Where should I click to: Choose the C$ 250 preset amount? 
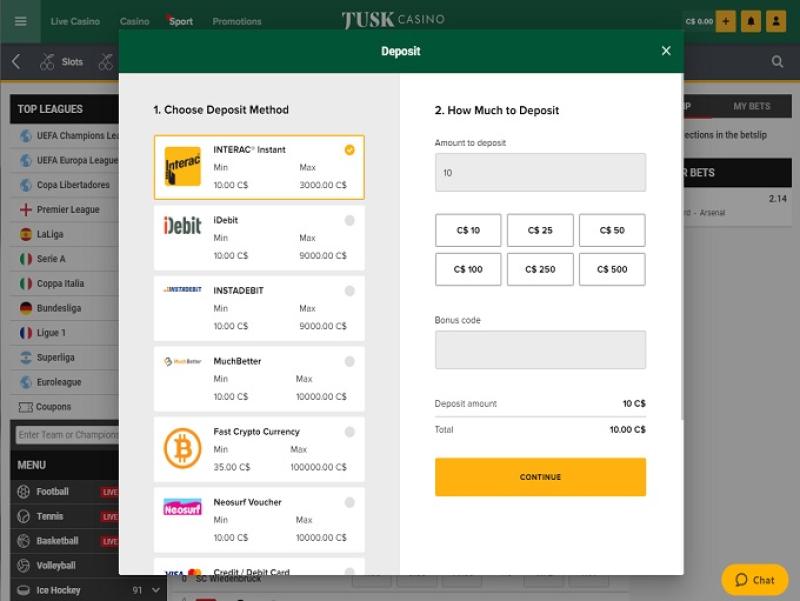(x=540, y=269)
